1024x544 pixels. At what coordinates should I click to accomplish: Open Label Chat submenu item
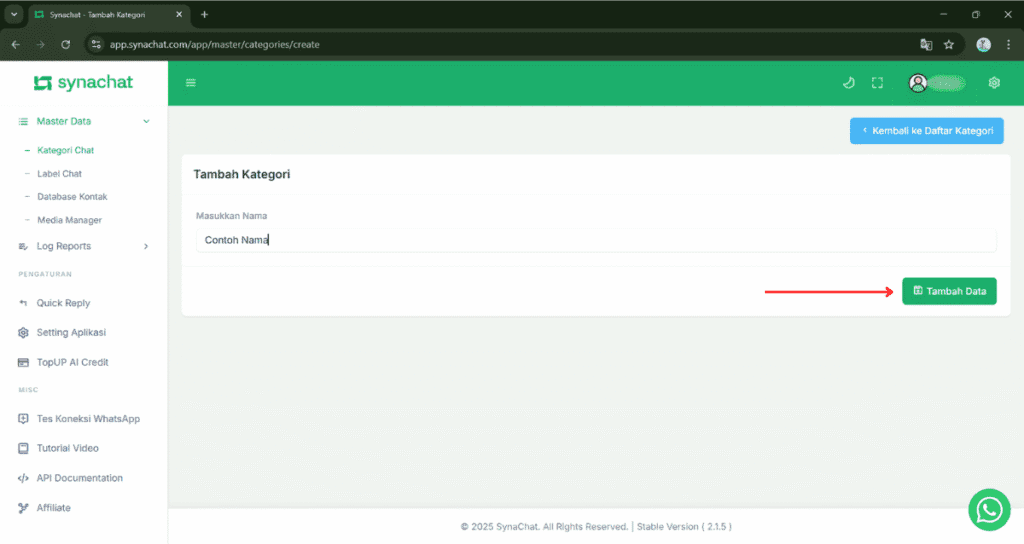click(x=59, y=174)
